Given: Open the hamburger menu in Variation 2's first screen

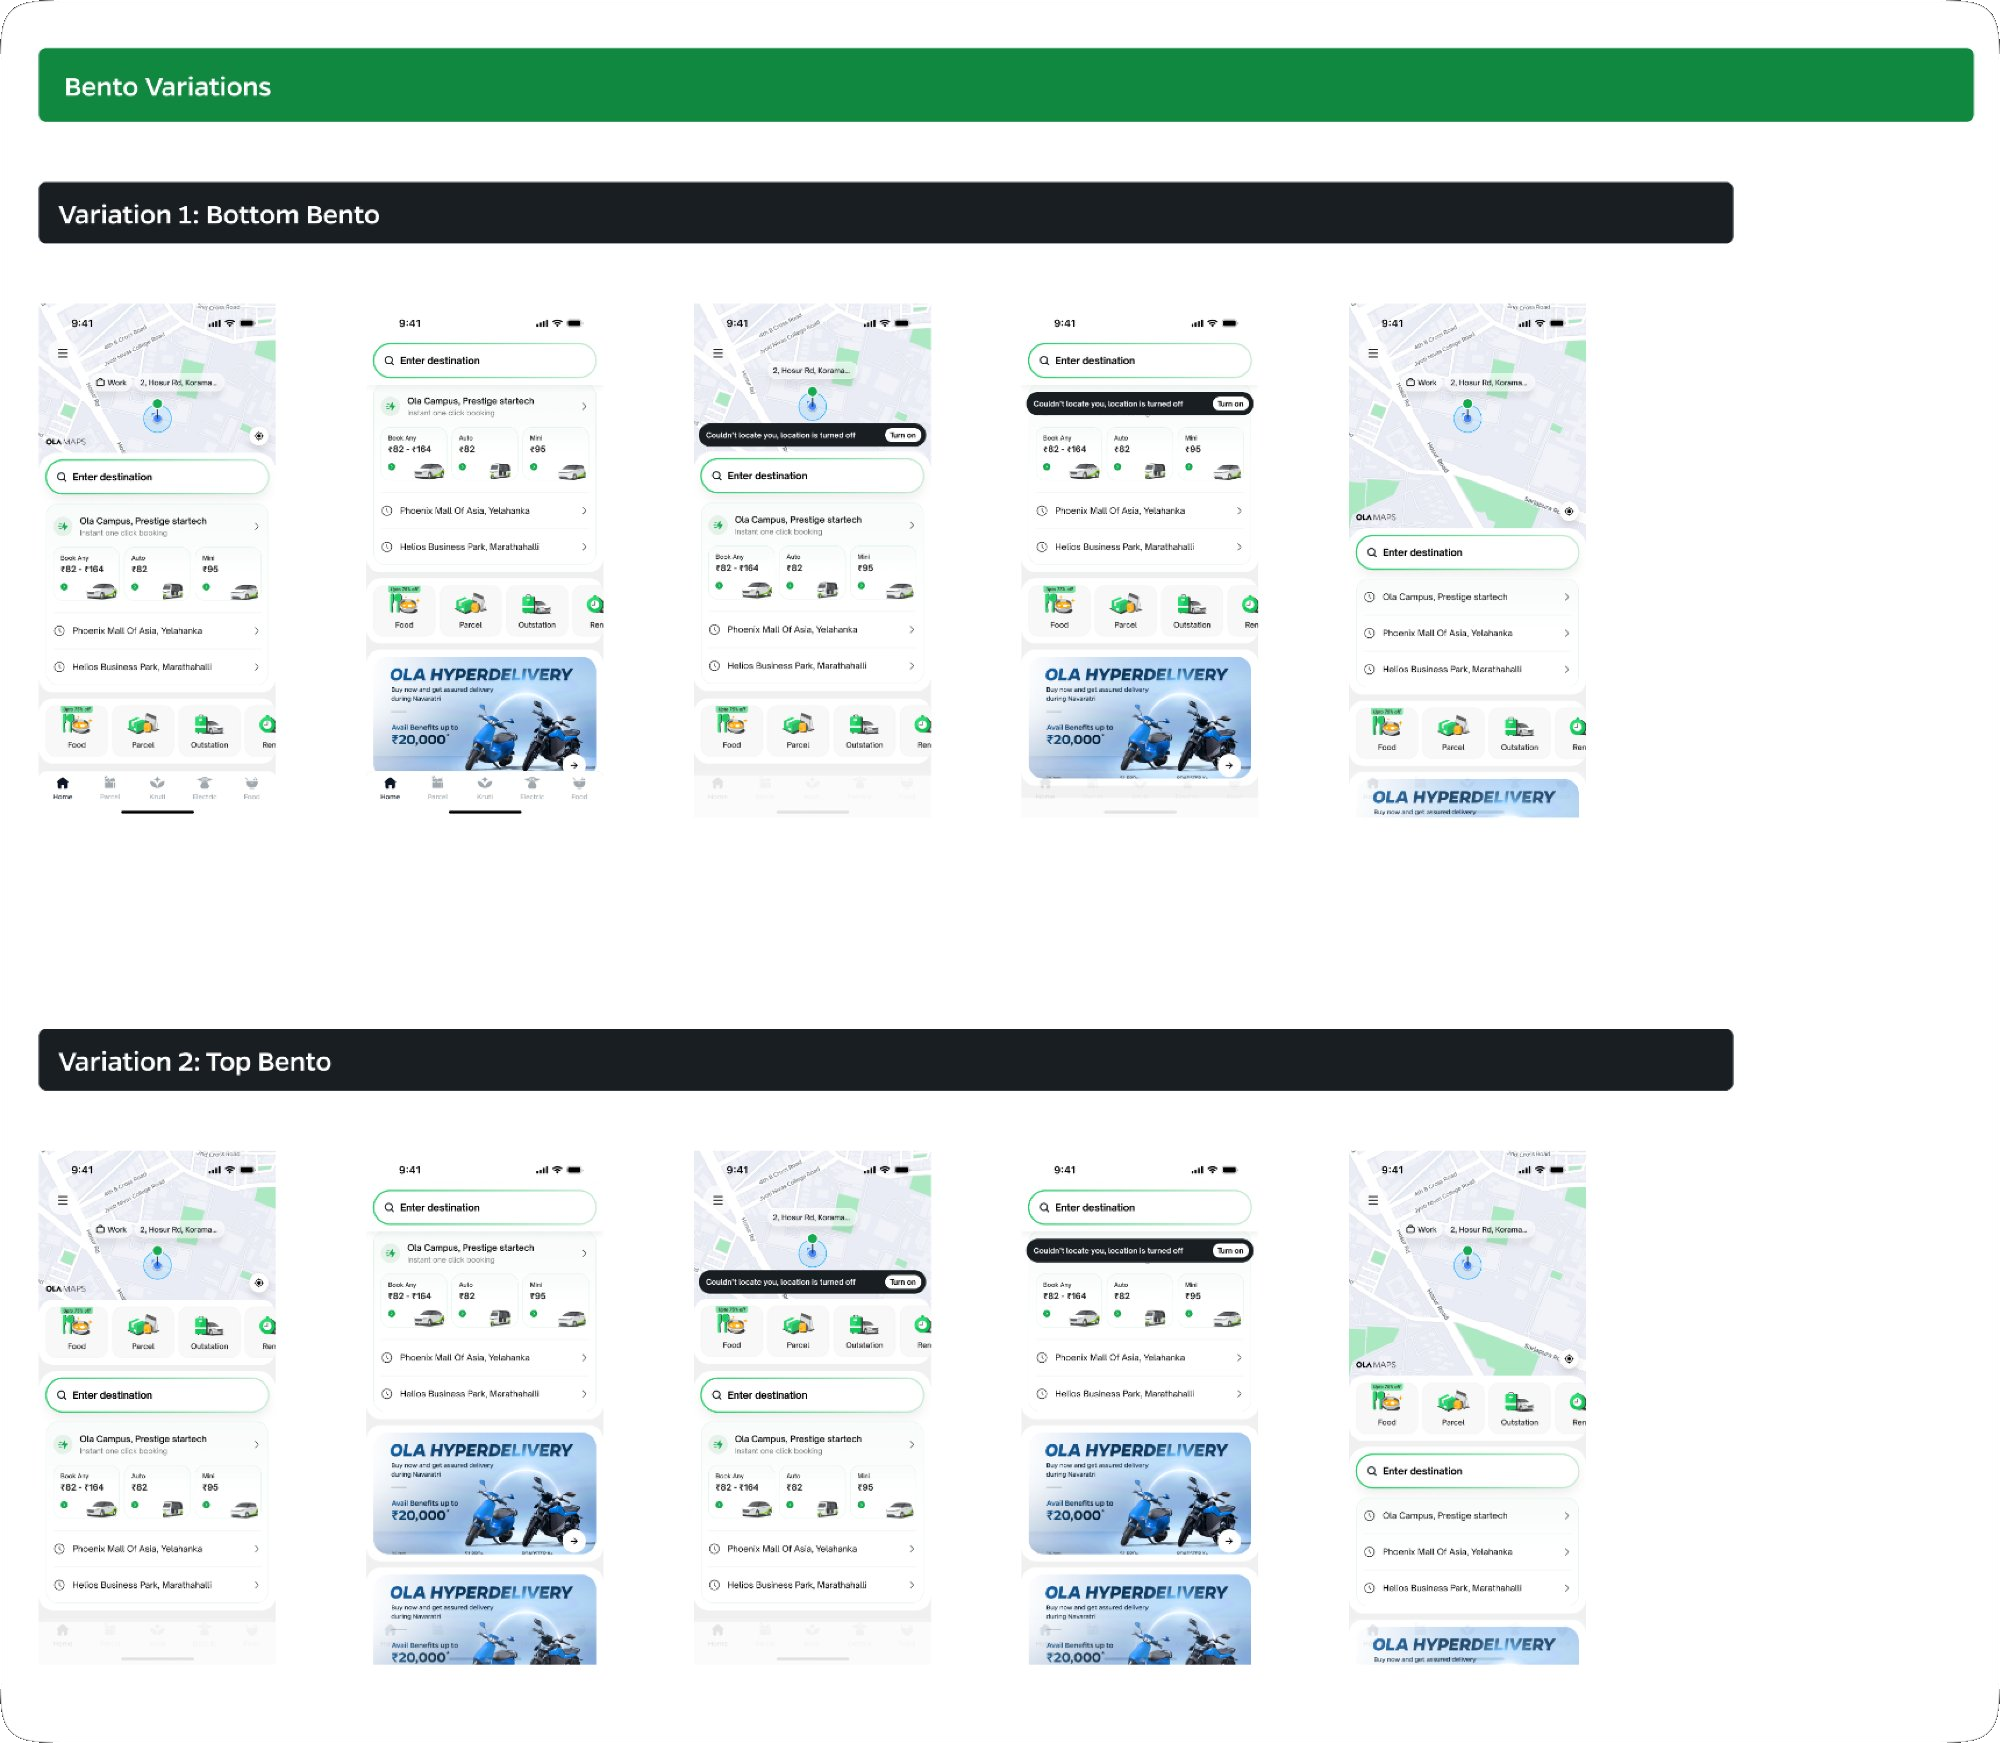Looking at the screenshot, I should [x=63, y=1200].
